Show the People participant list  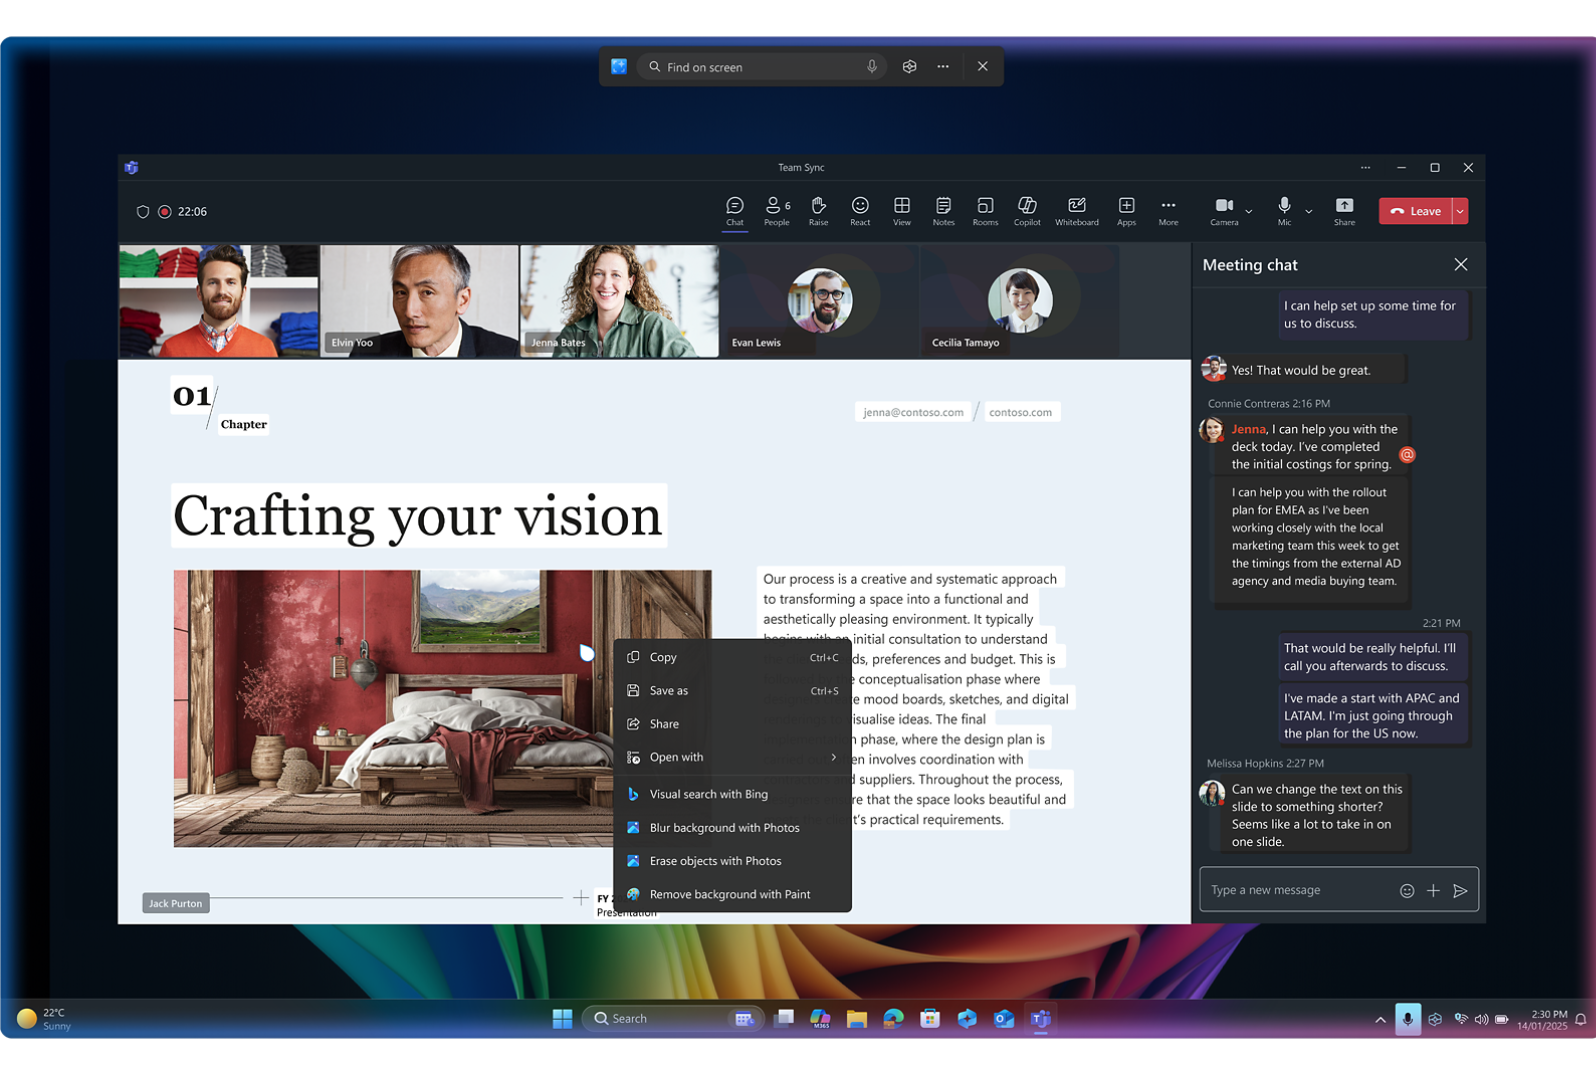[x=776, y=210]
